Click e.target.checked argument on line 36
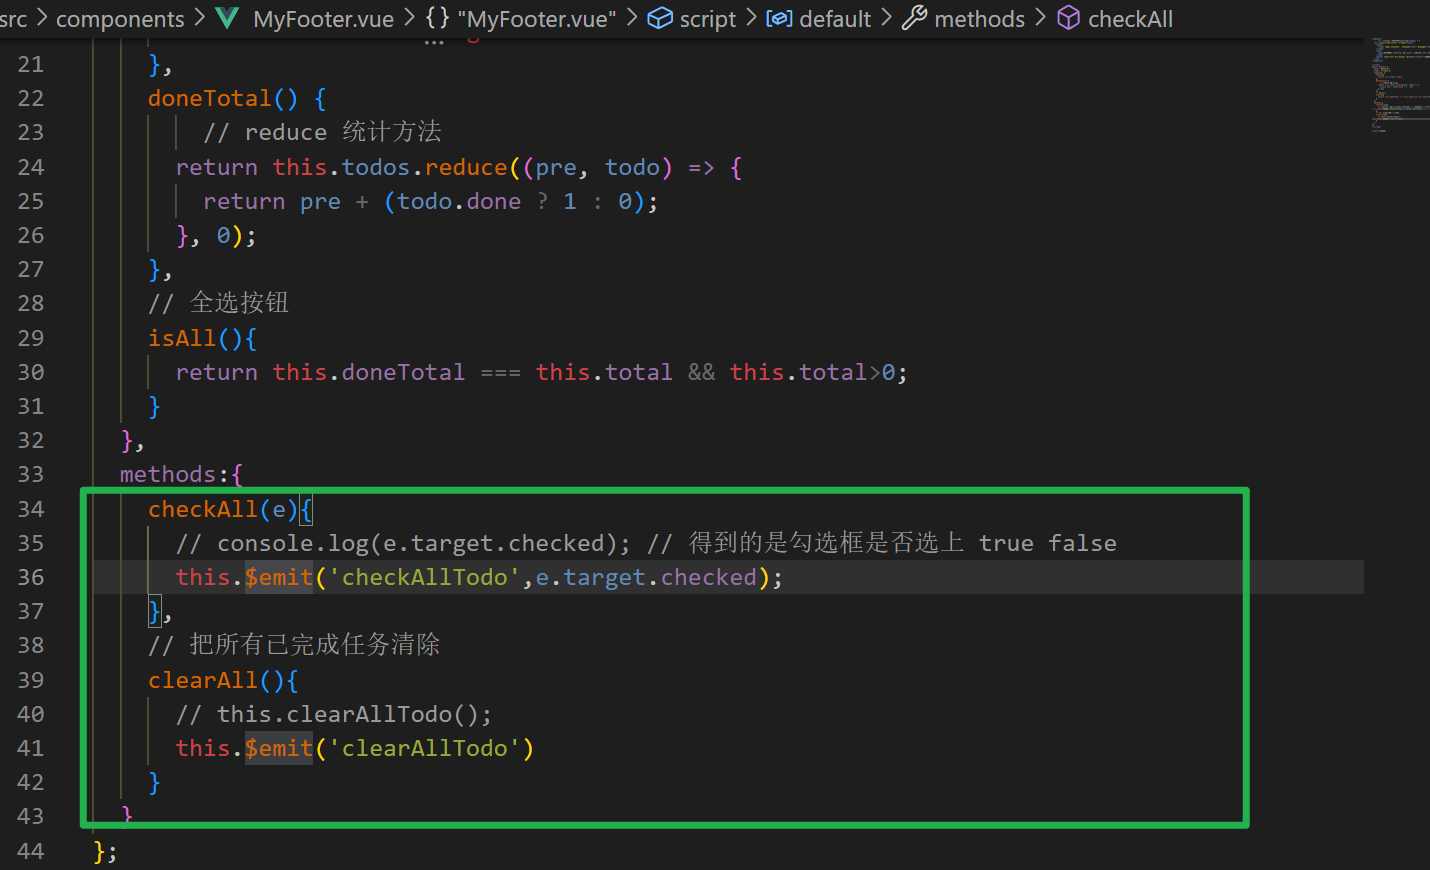 (x=646, y=577)
